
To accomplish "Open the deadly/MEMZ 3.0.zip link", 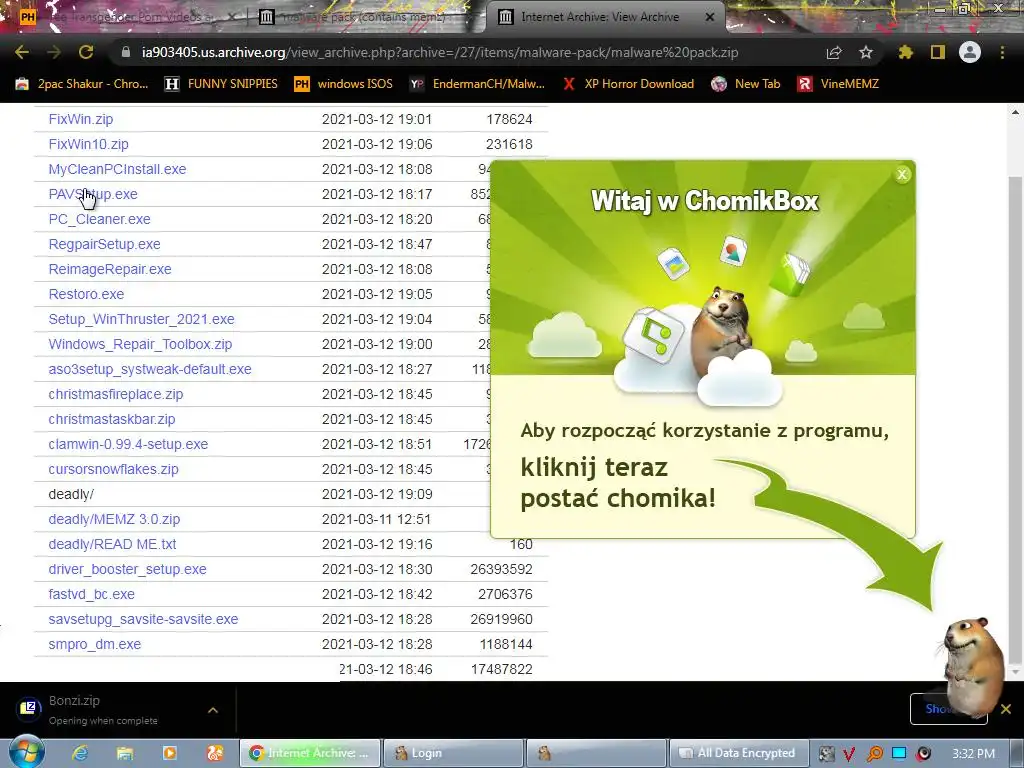I will [x=114, y=519].
